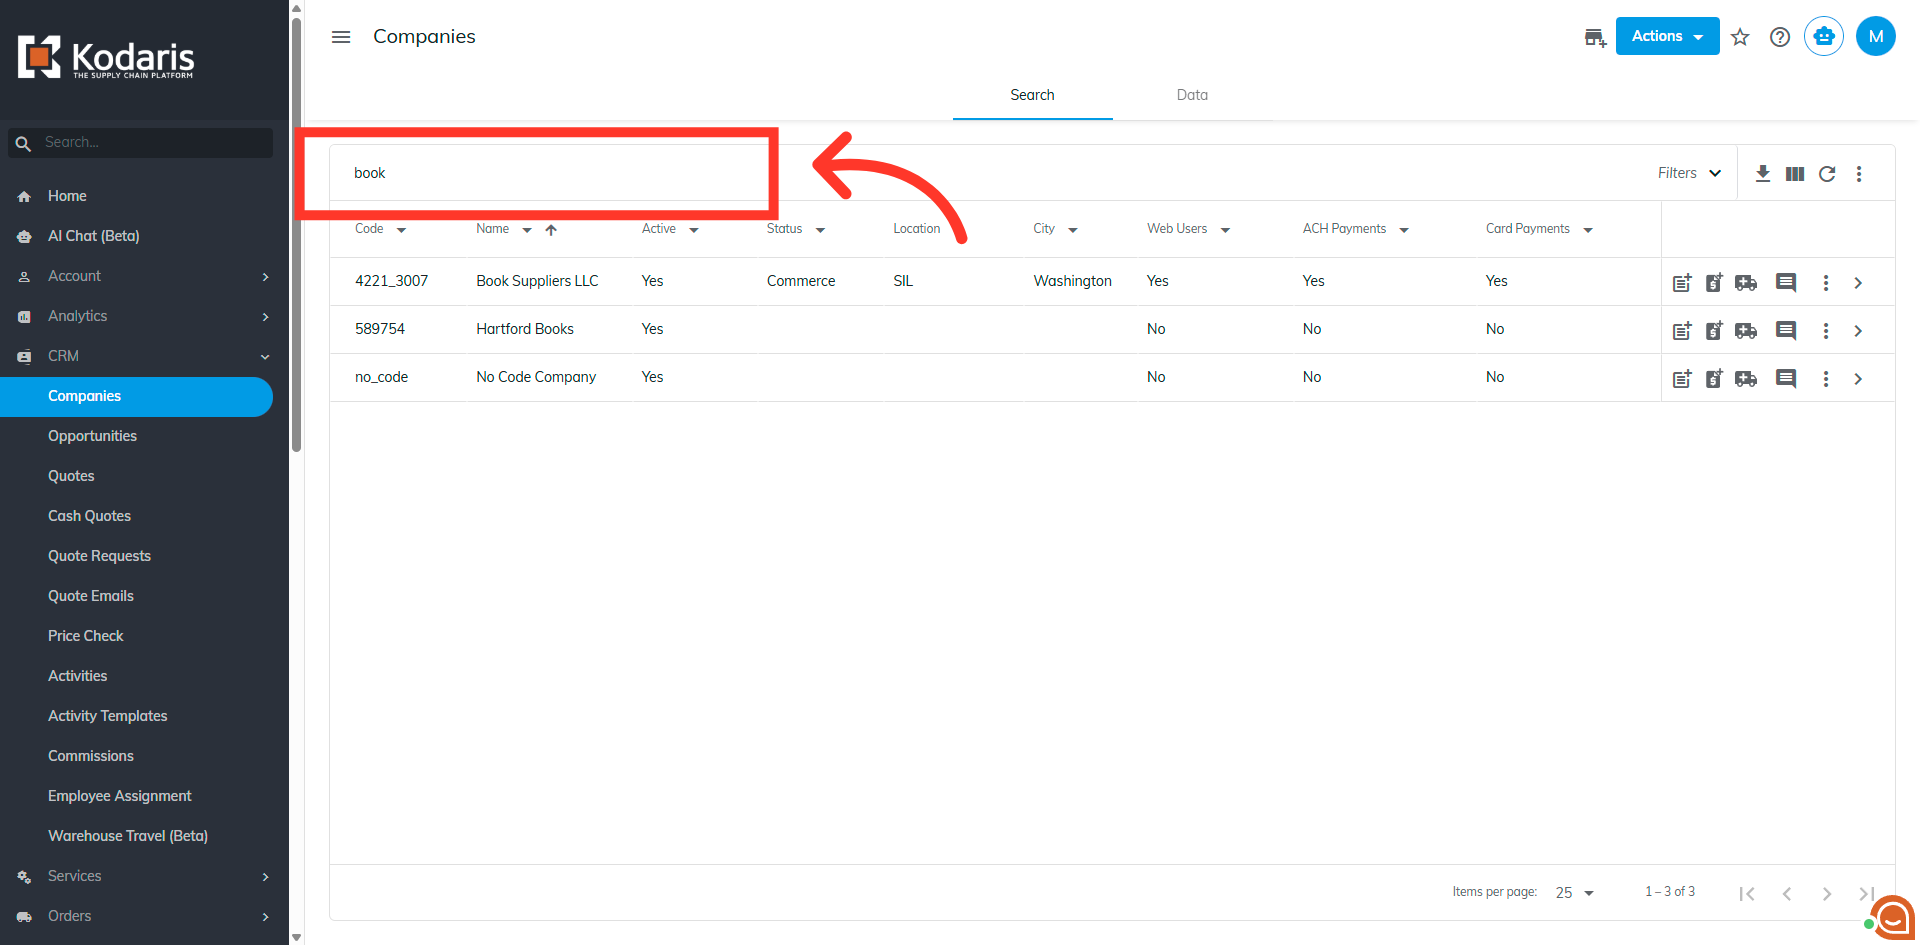The image size is (1920, 945).
Task: Click the sidebar vertical scrollbar
Action: [296, 235]
